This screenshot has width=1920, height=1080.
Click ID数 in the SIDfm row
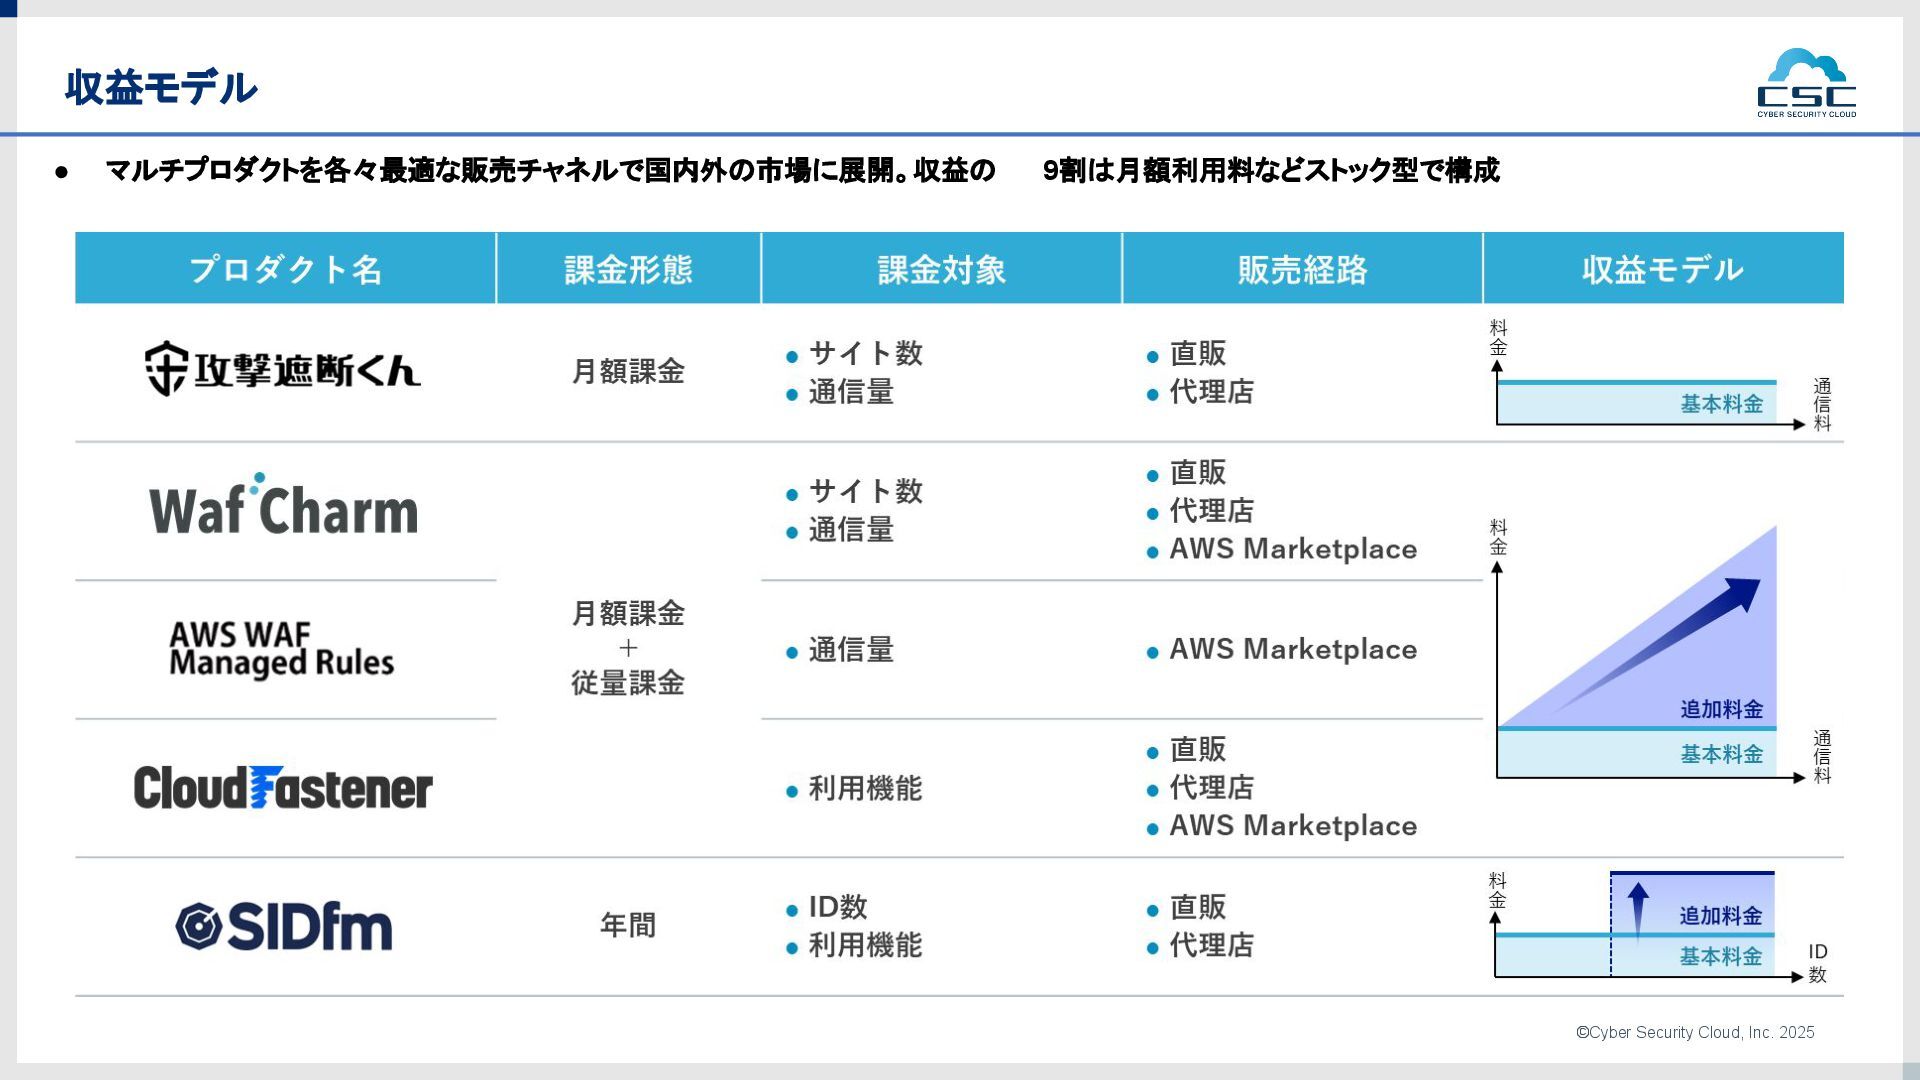click(838, 907)
